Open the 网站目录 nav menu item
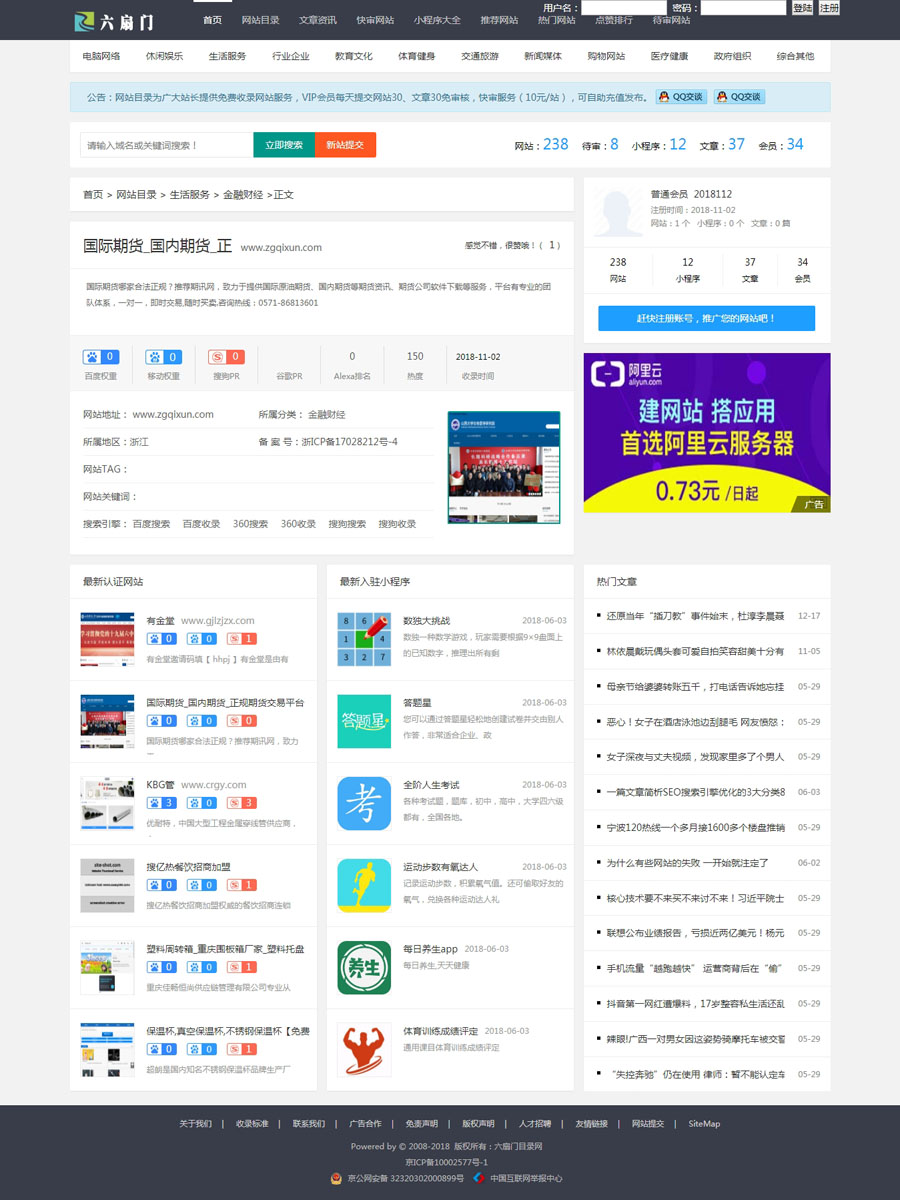The height and width of the screenshot is (1200, 900). coord(260,20)
